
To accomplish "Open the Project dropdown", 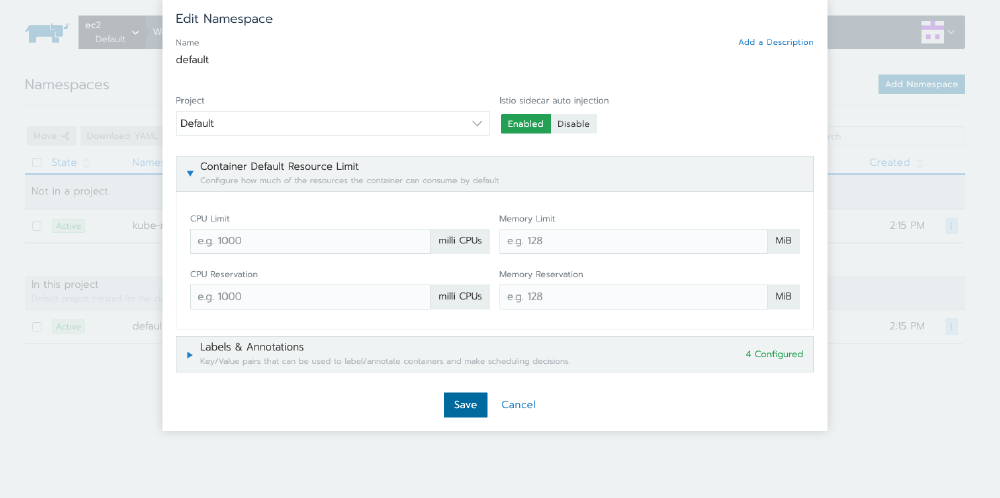I will (332, 124).
